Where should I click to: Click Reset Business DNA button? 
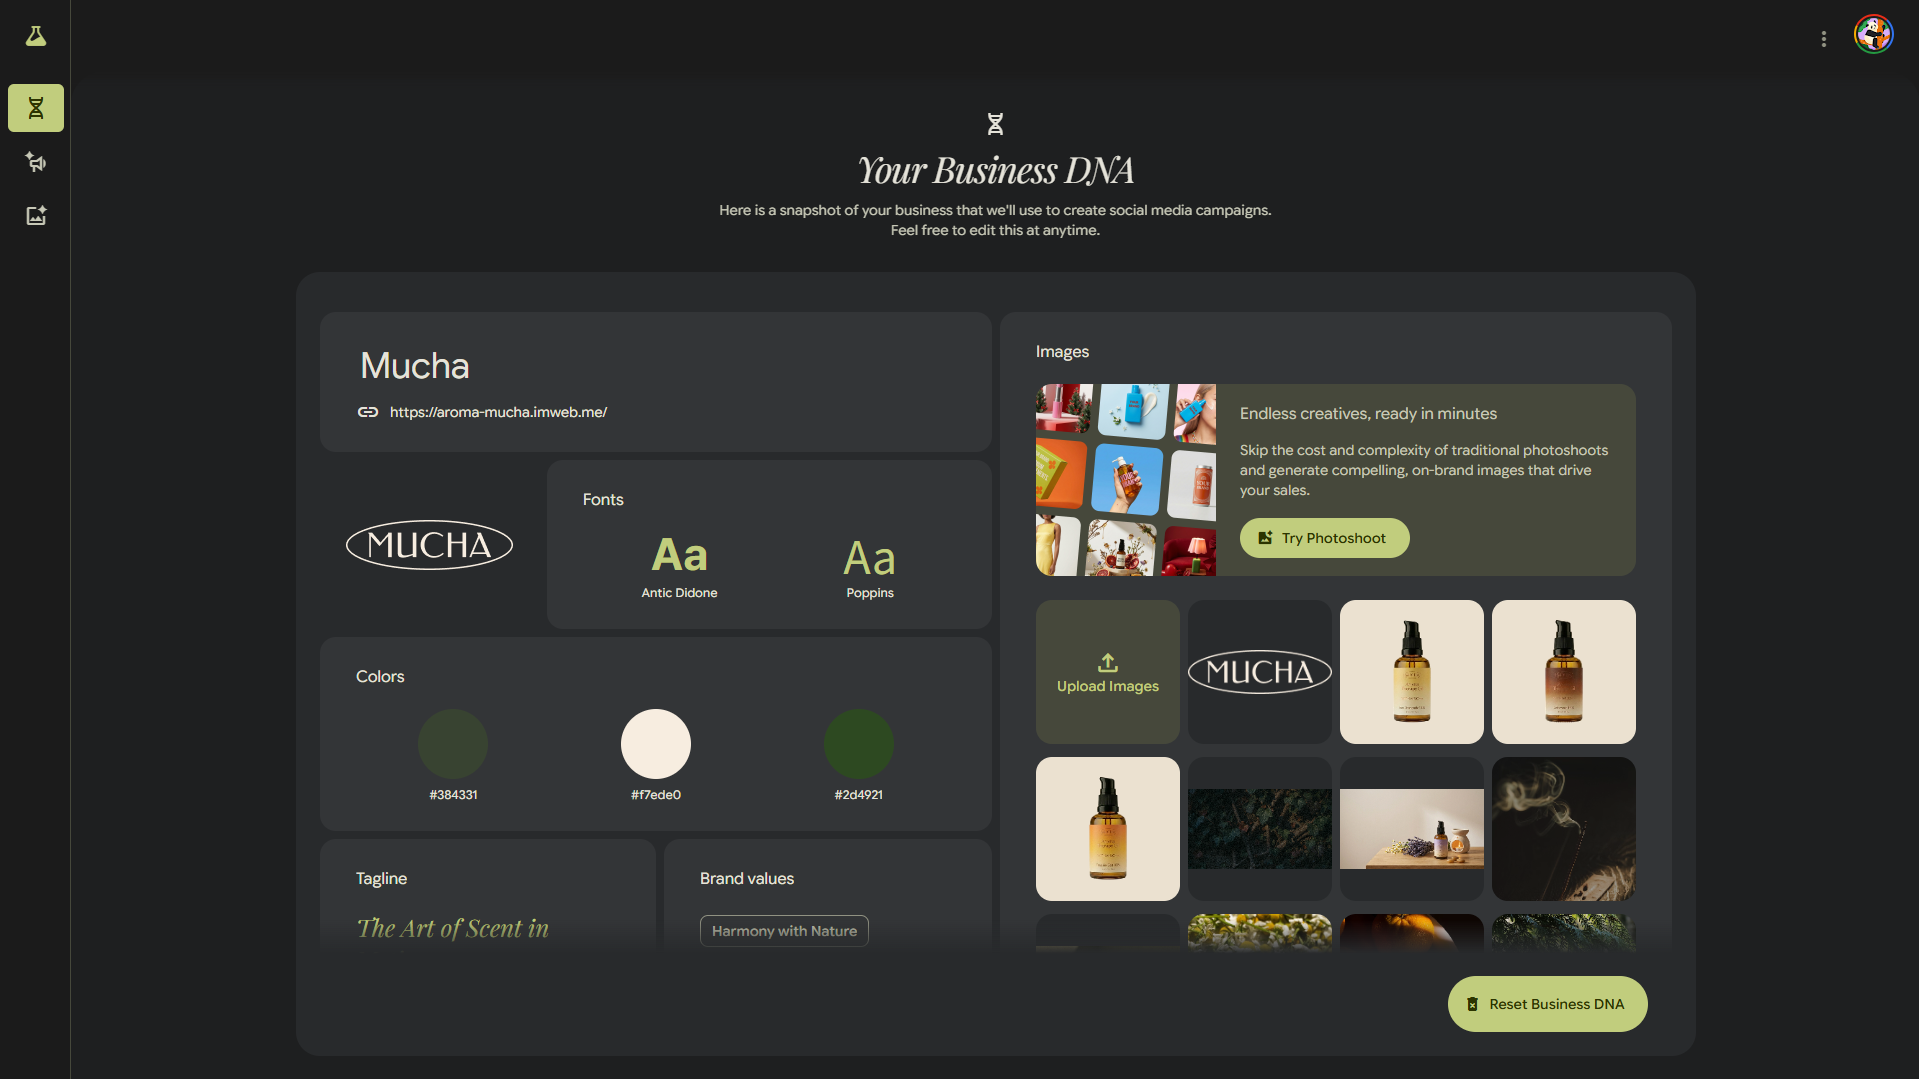coord(1547,1004)
